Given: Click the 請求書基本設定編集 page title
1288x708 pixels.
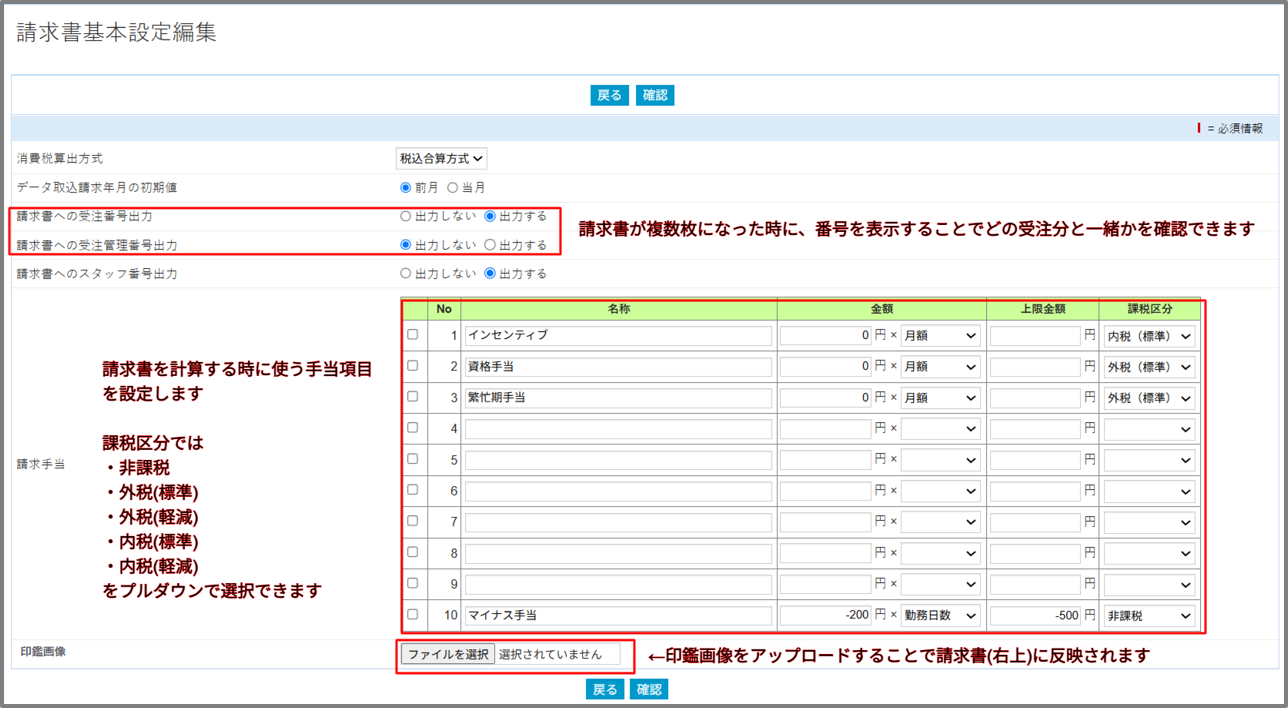Looking at the screenshot, I should pyautogui.click(x=117, y=32).
